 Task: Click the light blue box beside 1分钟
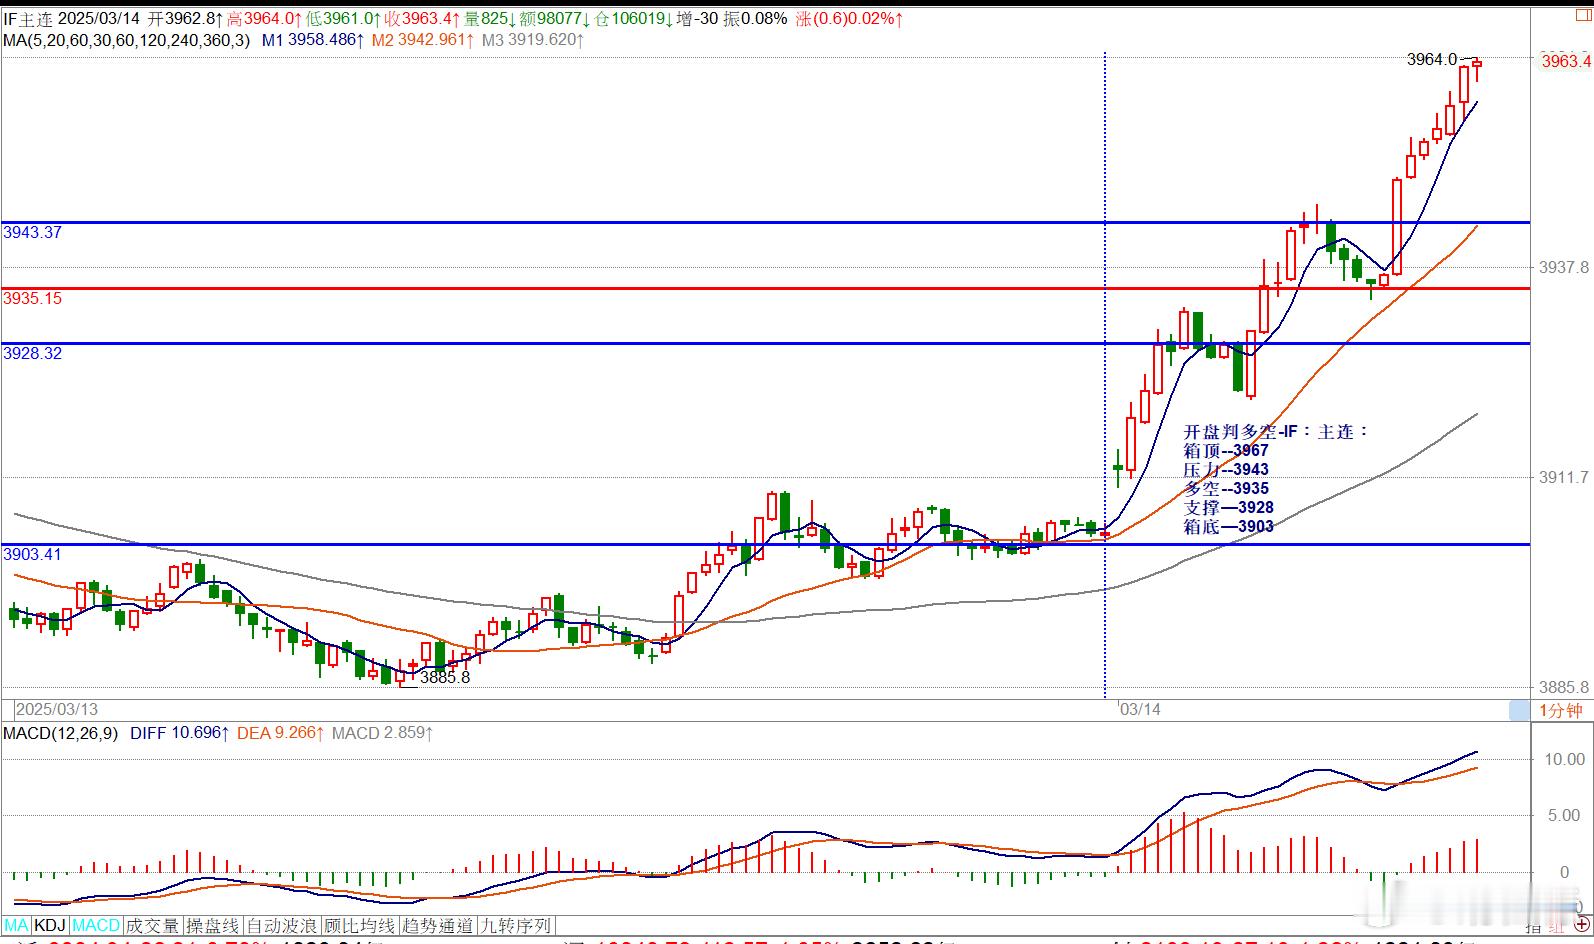click(x=1519, y=710)
